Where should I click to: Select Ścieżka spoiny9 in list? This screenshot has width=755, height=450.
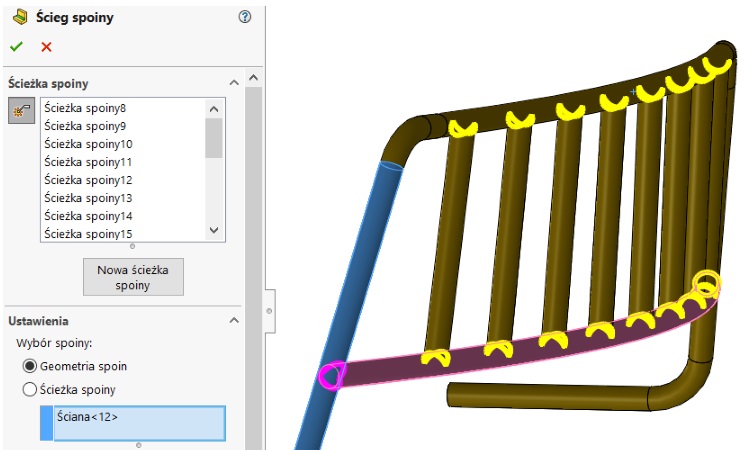(x=85, y=126)
